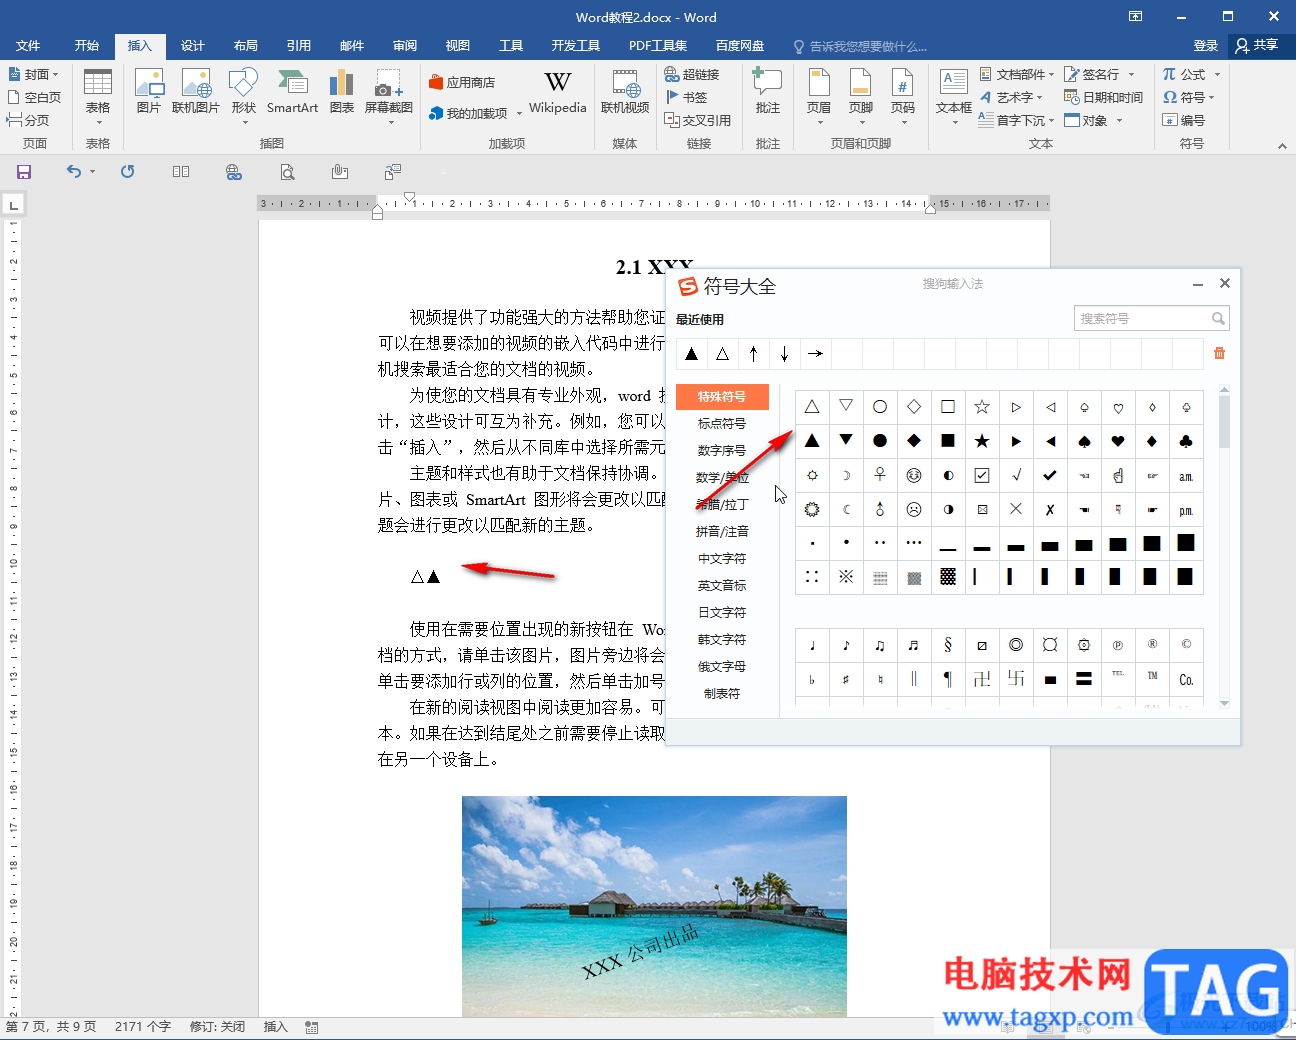Image resolution: width=1296 pixels, height=1040 pixels.
Task: Switch to the 设计 ribbon tab
Action: pos(192,46)
